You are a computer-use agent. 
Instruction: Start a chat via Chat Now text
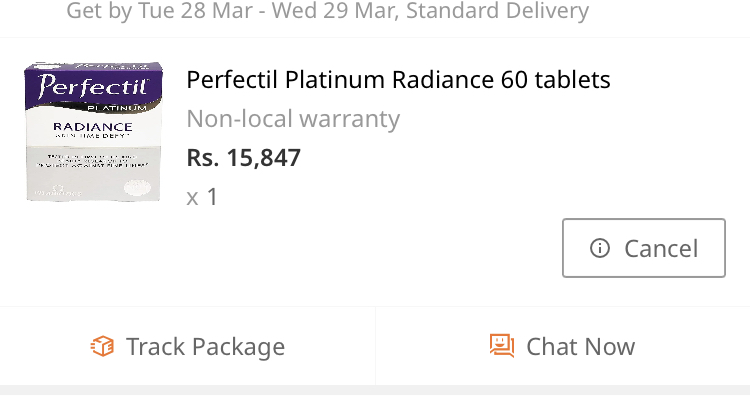pyautogui.click(x=581, y=346)
